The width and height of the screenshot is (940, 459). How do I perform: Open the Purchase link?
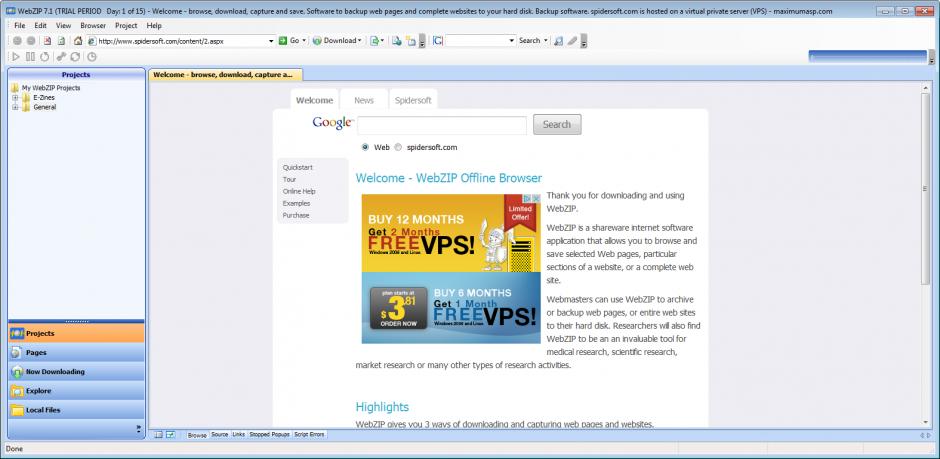click(296, 215)
